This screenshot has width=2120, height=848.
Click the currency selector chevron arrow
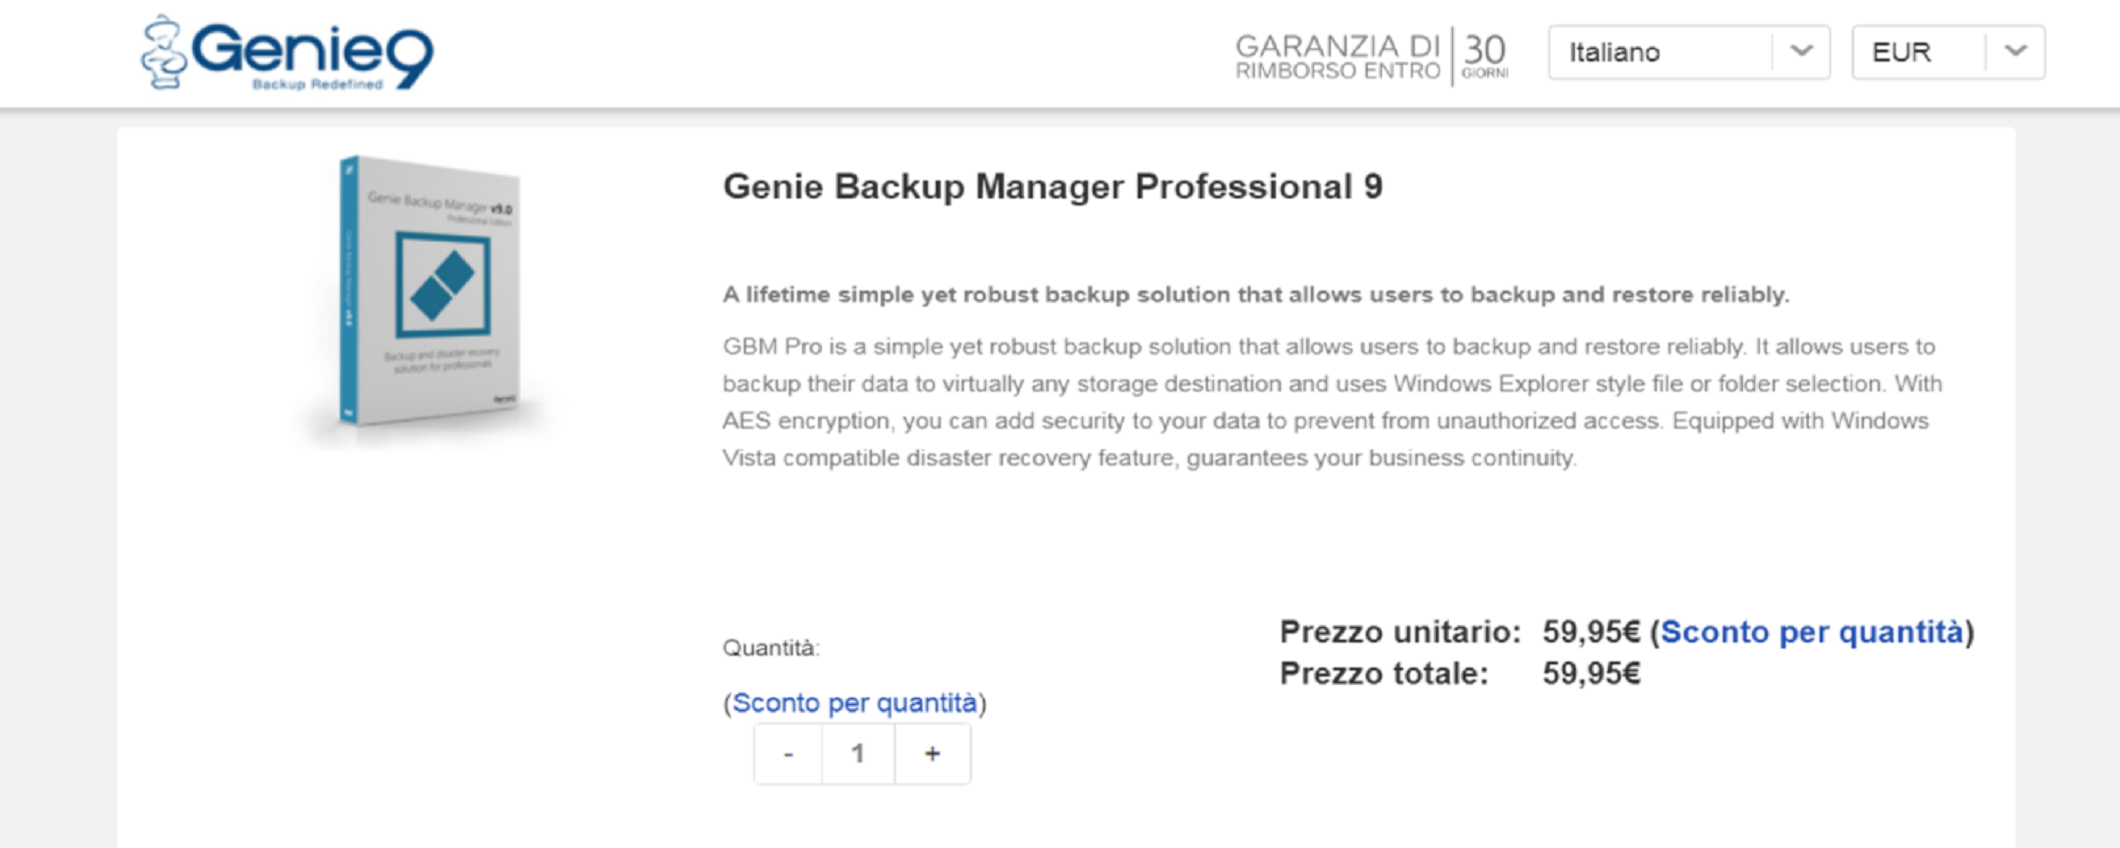pyautogui.click(x=2015, y=52)
